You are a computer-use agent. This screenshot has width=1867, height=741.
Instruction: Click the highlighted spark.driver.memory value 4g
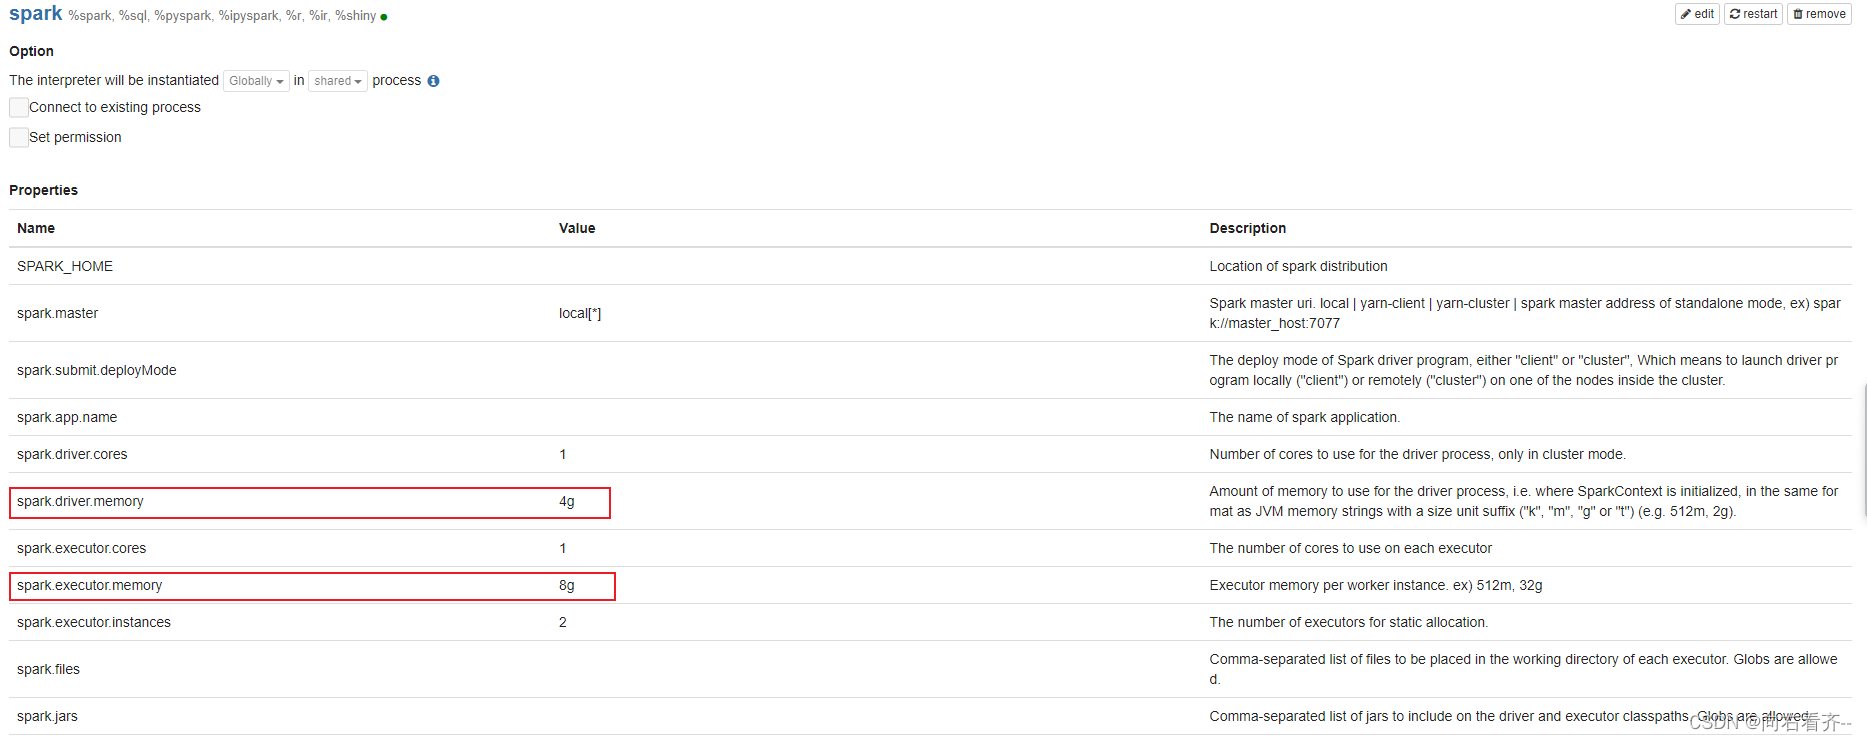pyautogui.click(x=567, y=502)
